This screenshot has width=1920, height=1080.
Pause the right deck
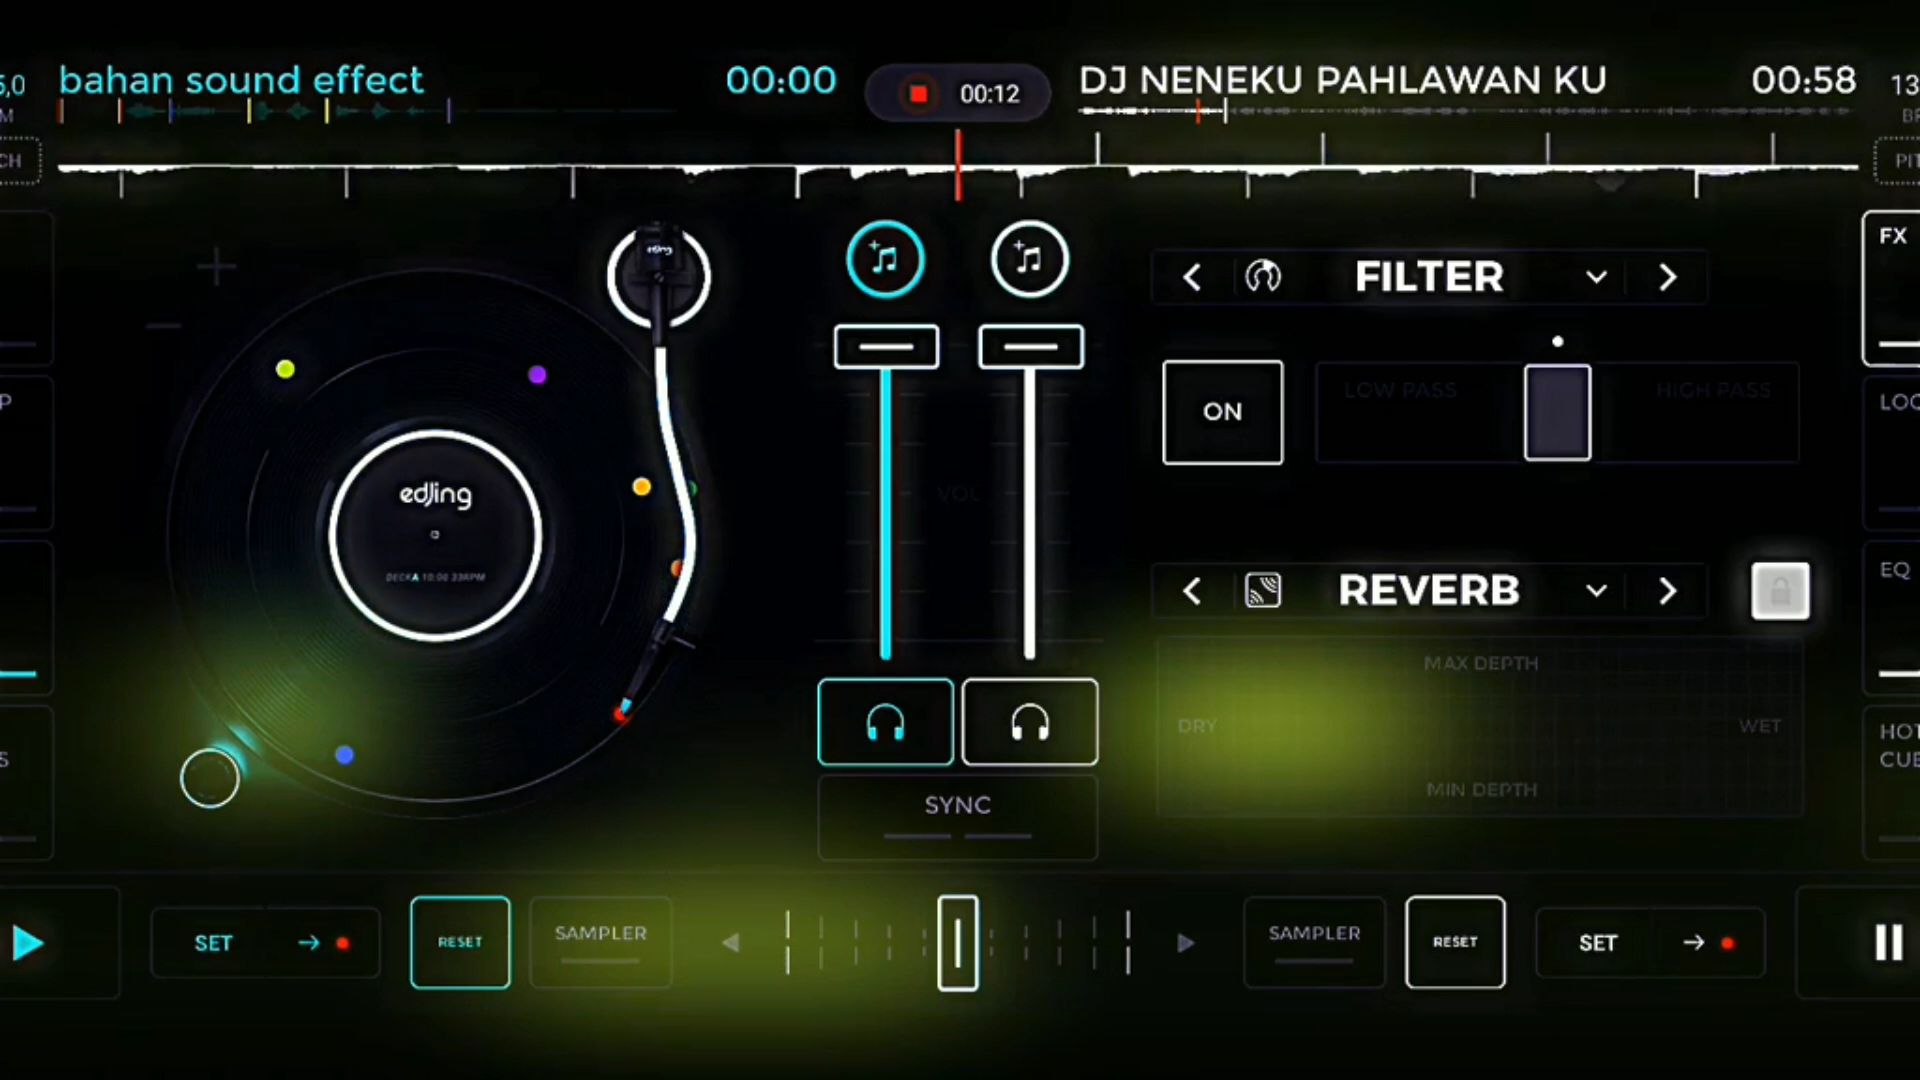[x=1887, y=942]
